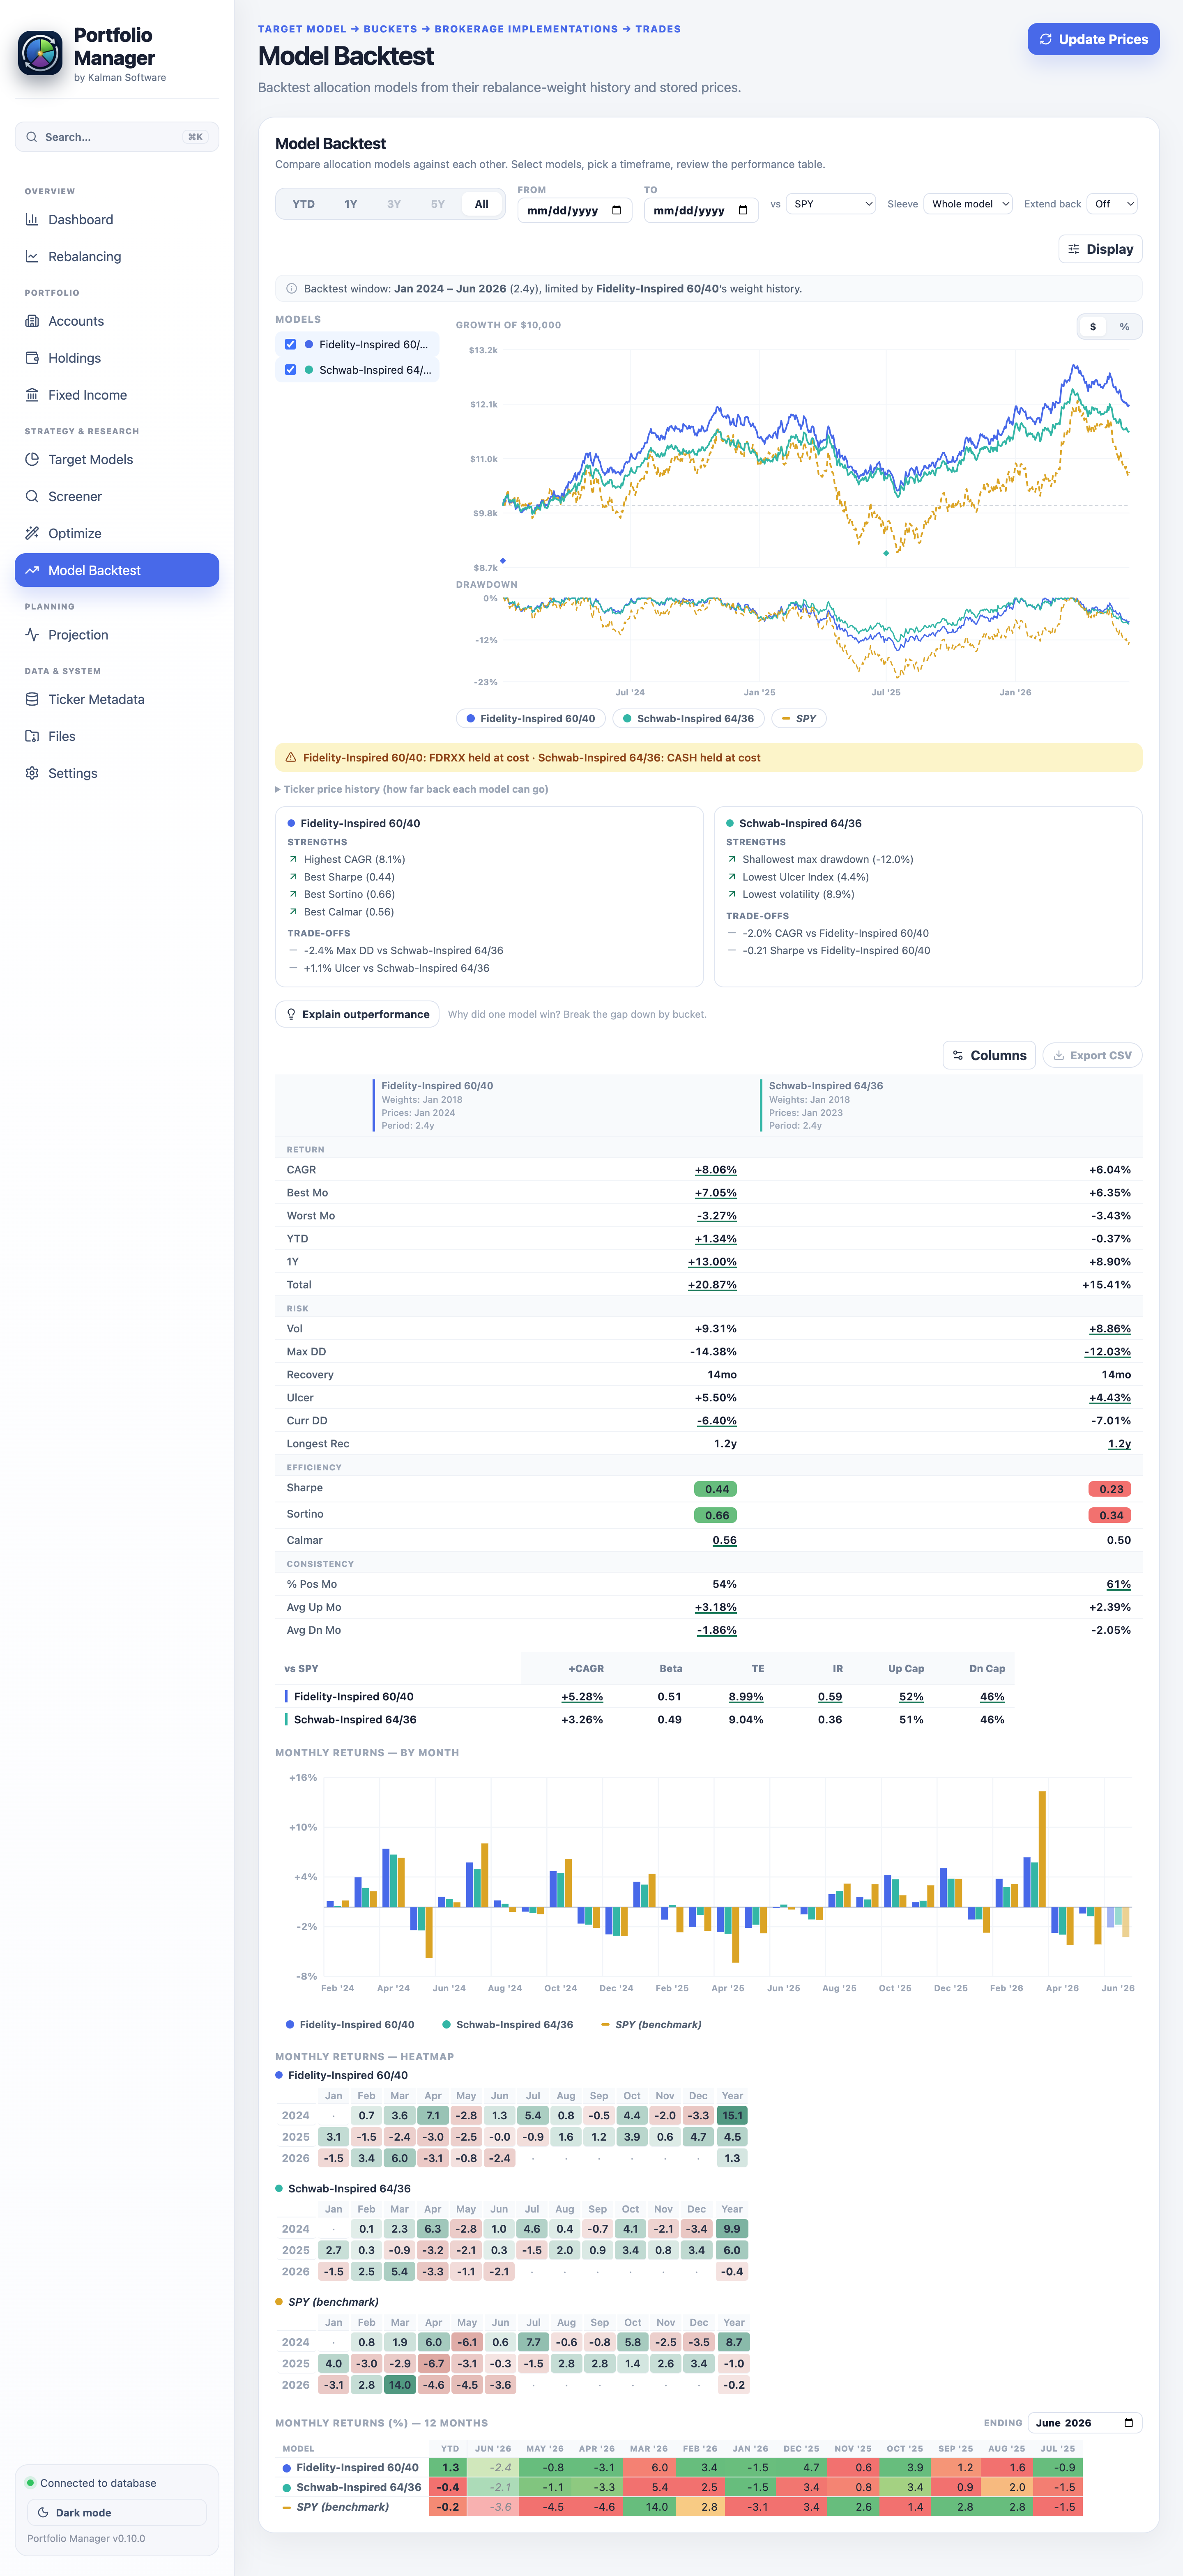The width and height of the screenshot is (1183, 2576).
Task: Click the refresh icon in Update Prices
Action: [x=1046, y=39]
